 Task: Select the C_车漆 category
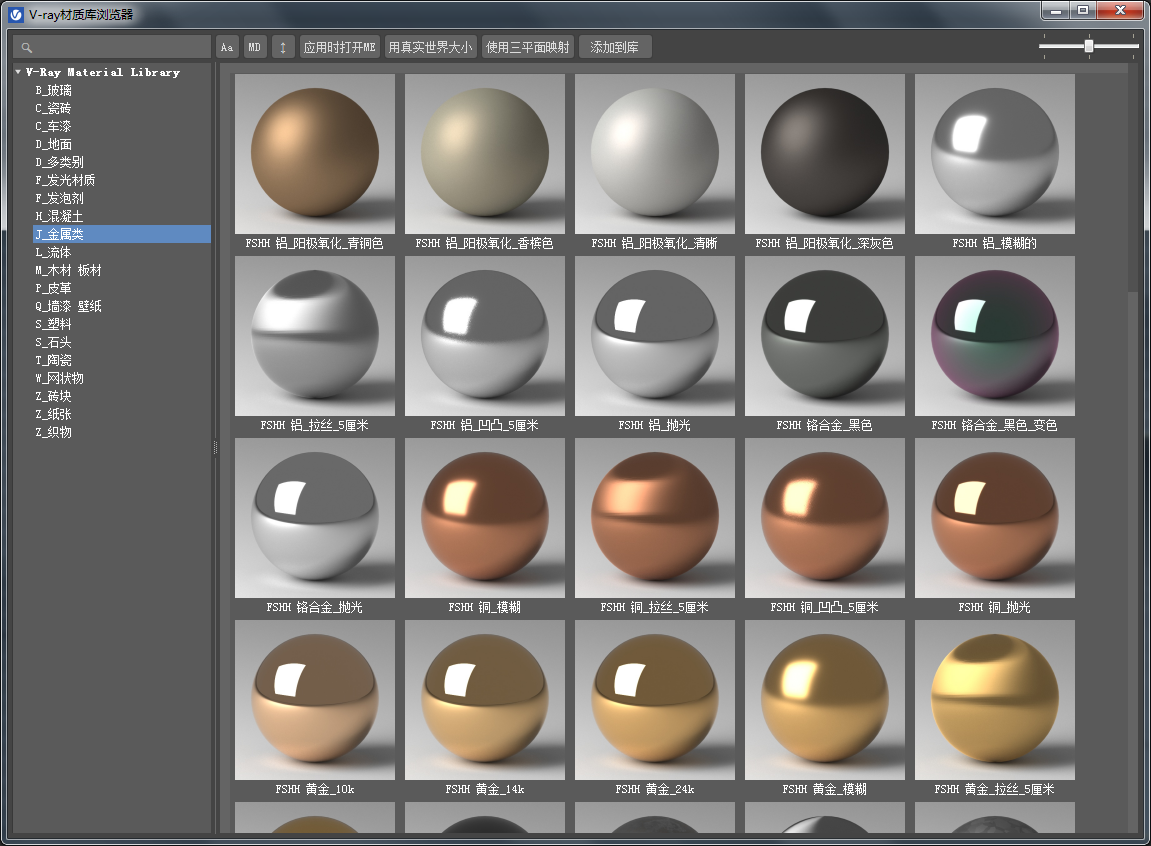(x=54, y=126)
